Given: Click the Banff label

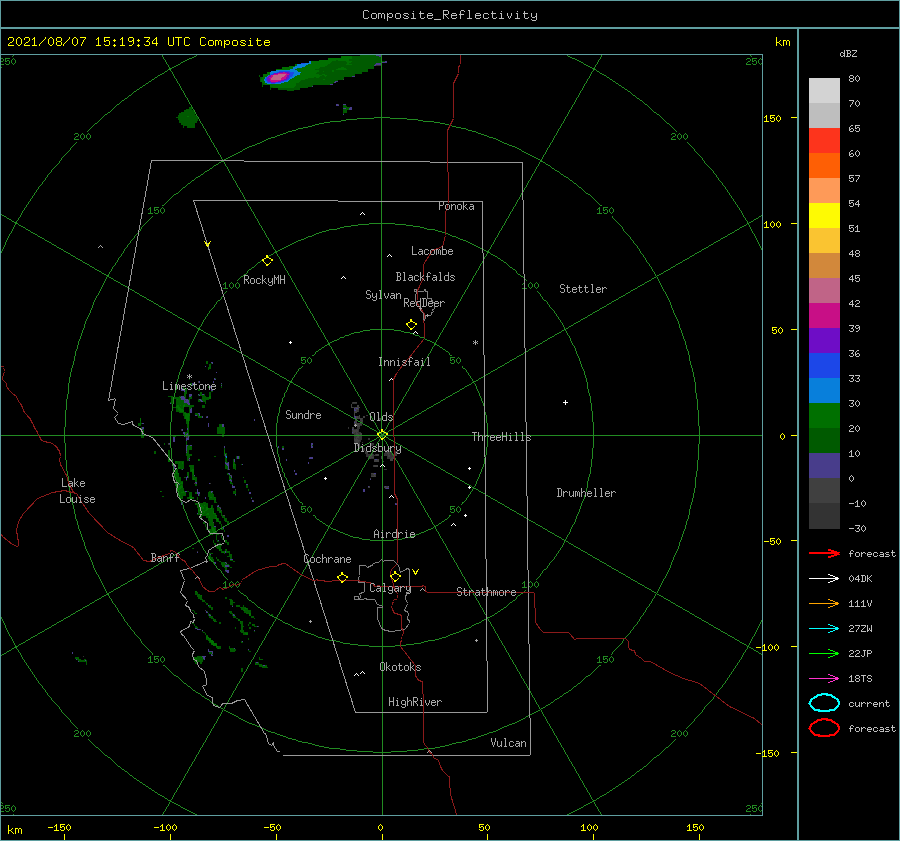Looking at the screenshot, I should click(165, 557).
